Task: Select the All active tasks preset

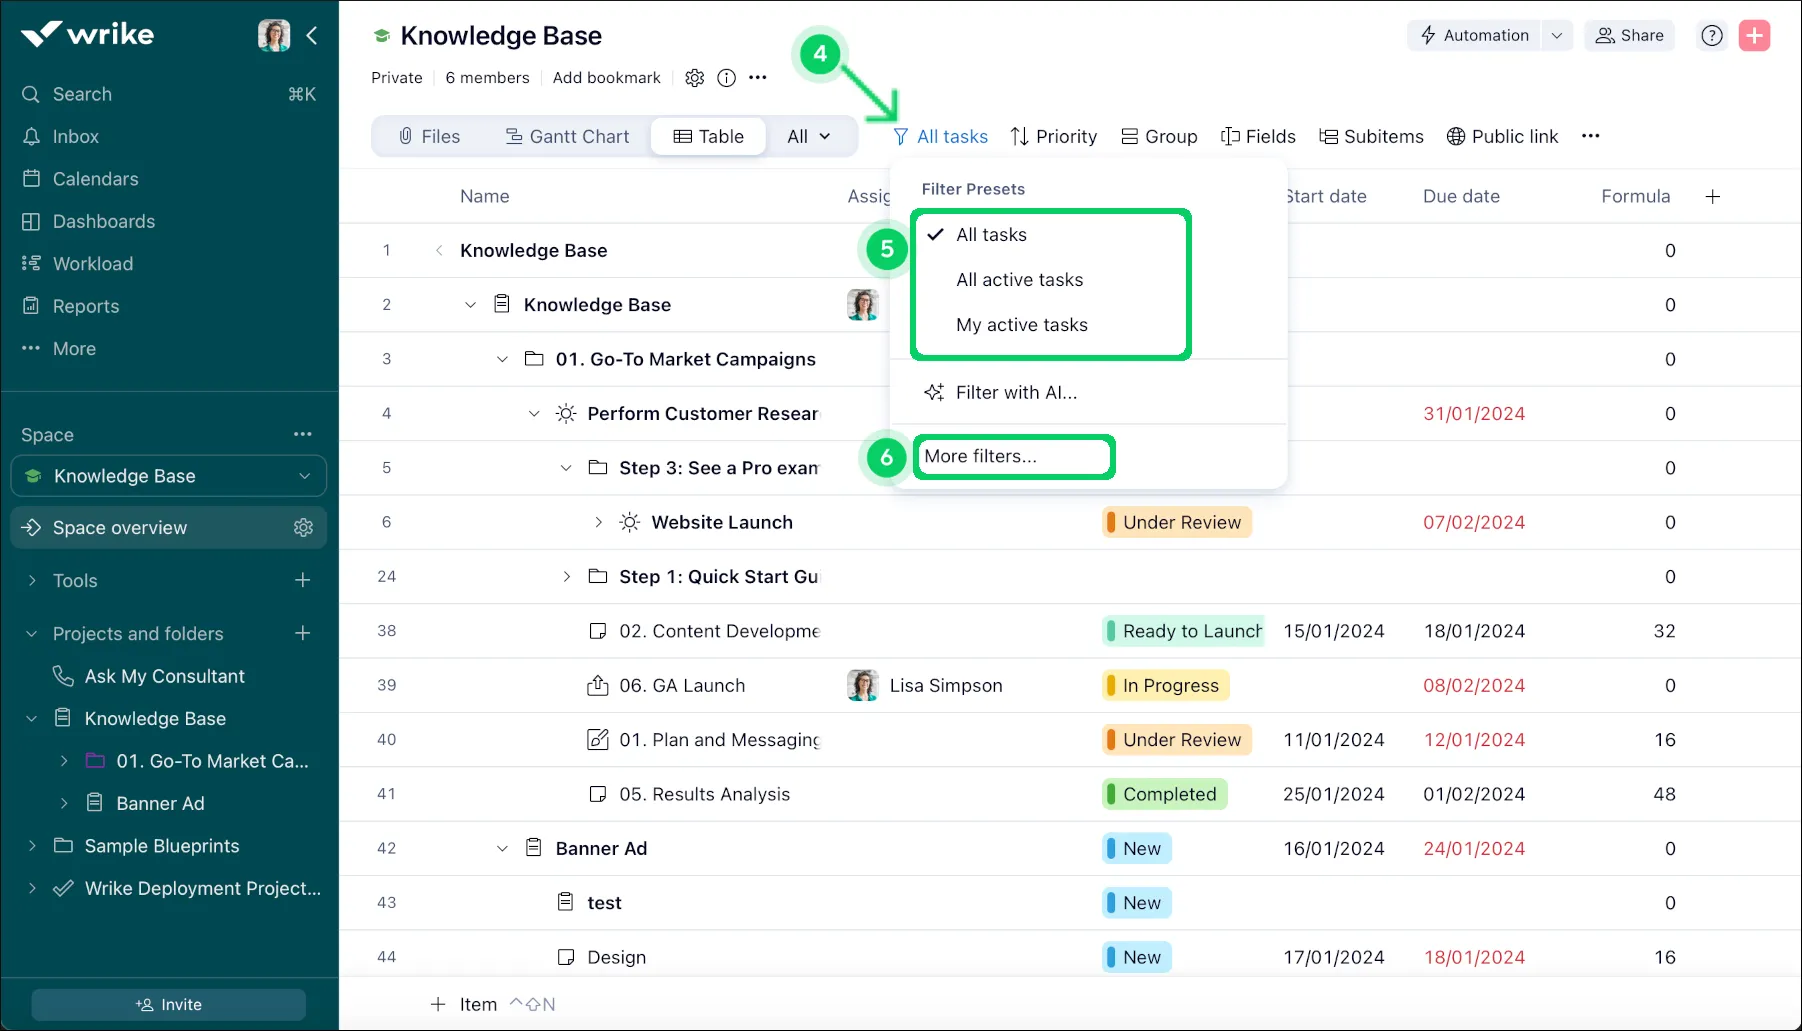Action: point(1019,280)
